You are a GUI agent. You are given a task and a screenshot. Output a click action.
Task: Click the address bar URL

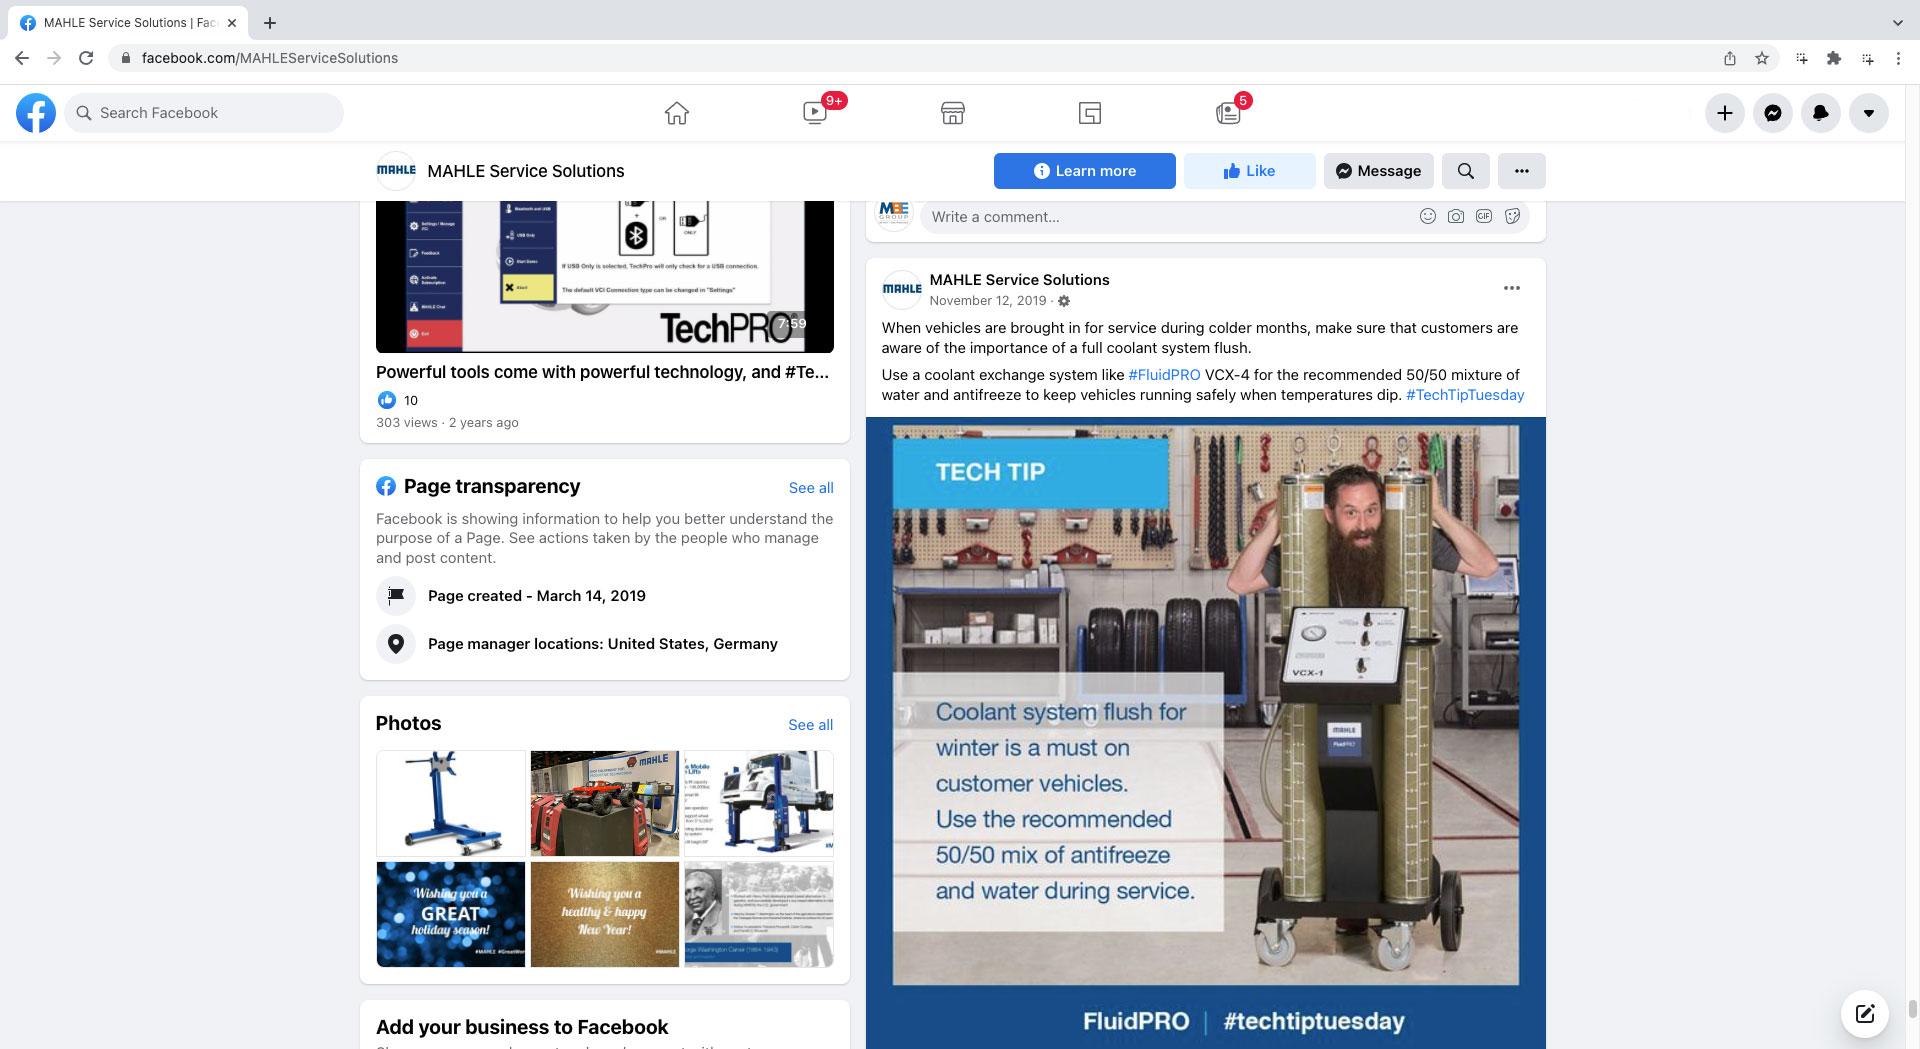click(x=270, y=58)
